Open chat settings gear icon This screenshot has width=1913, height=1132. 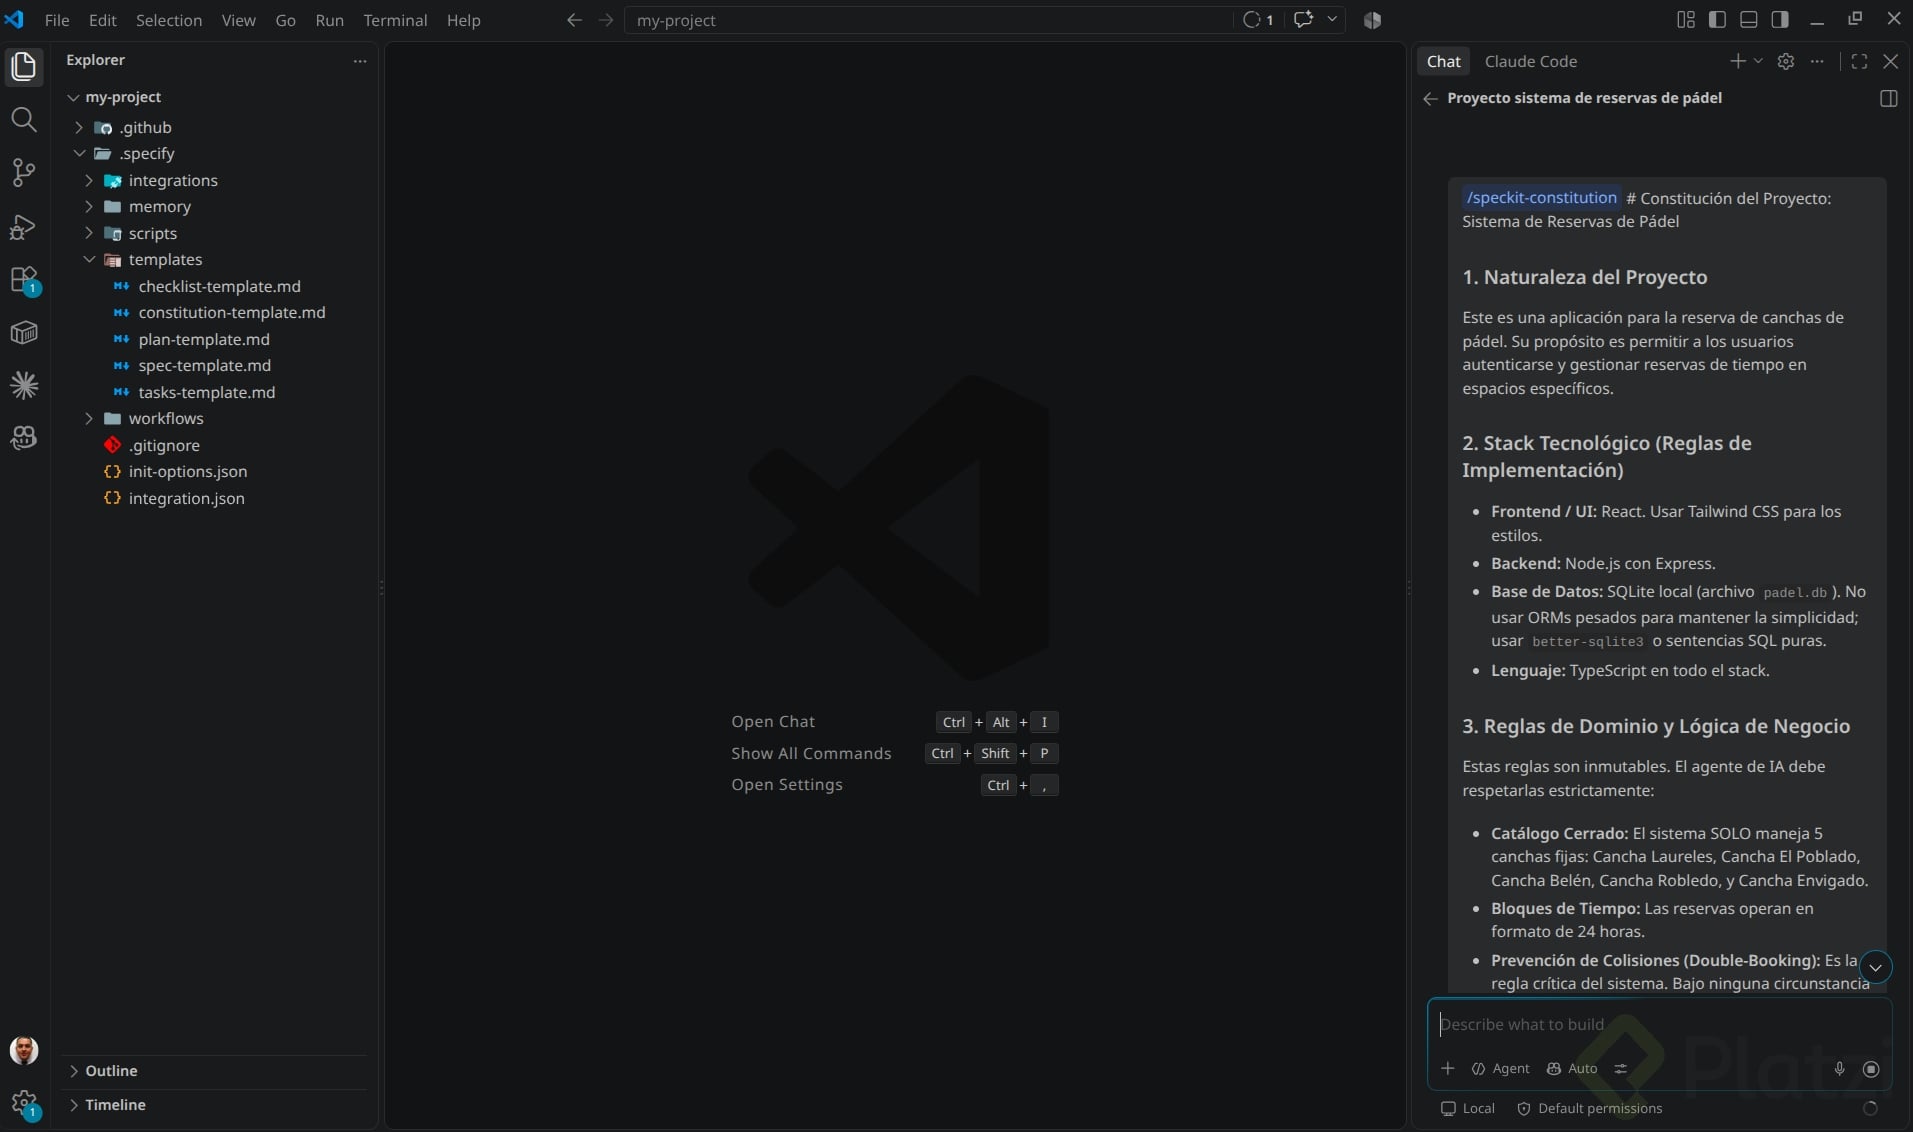(1786, 62)
